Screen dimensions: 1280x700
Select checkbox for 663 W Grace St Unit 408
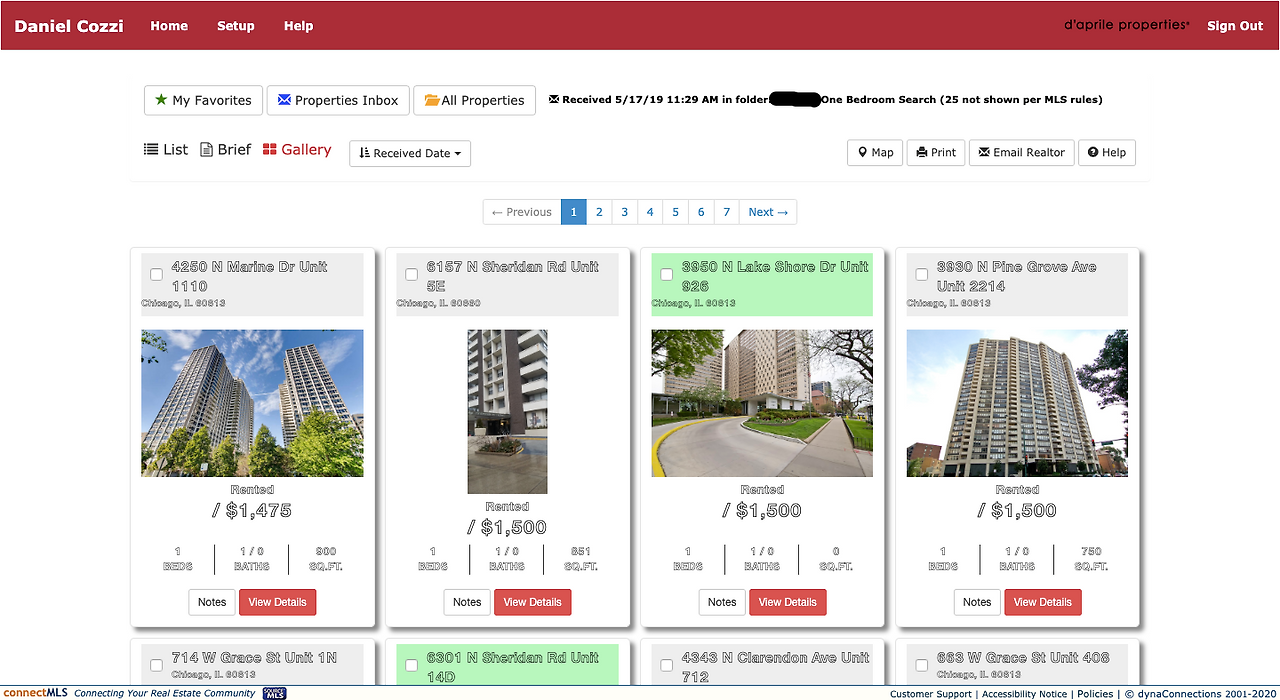921,665
